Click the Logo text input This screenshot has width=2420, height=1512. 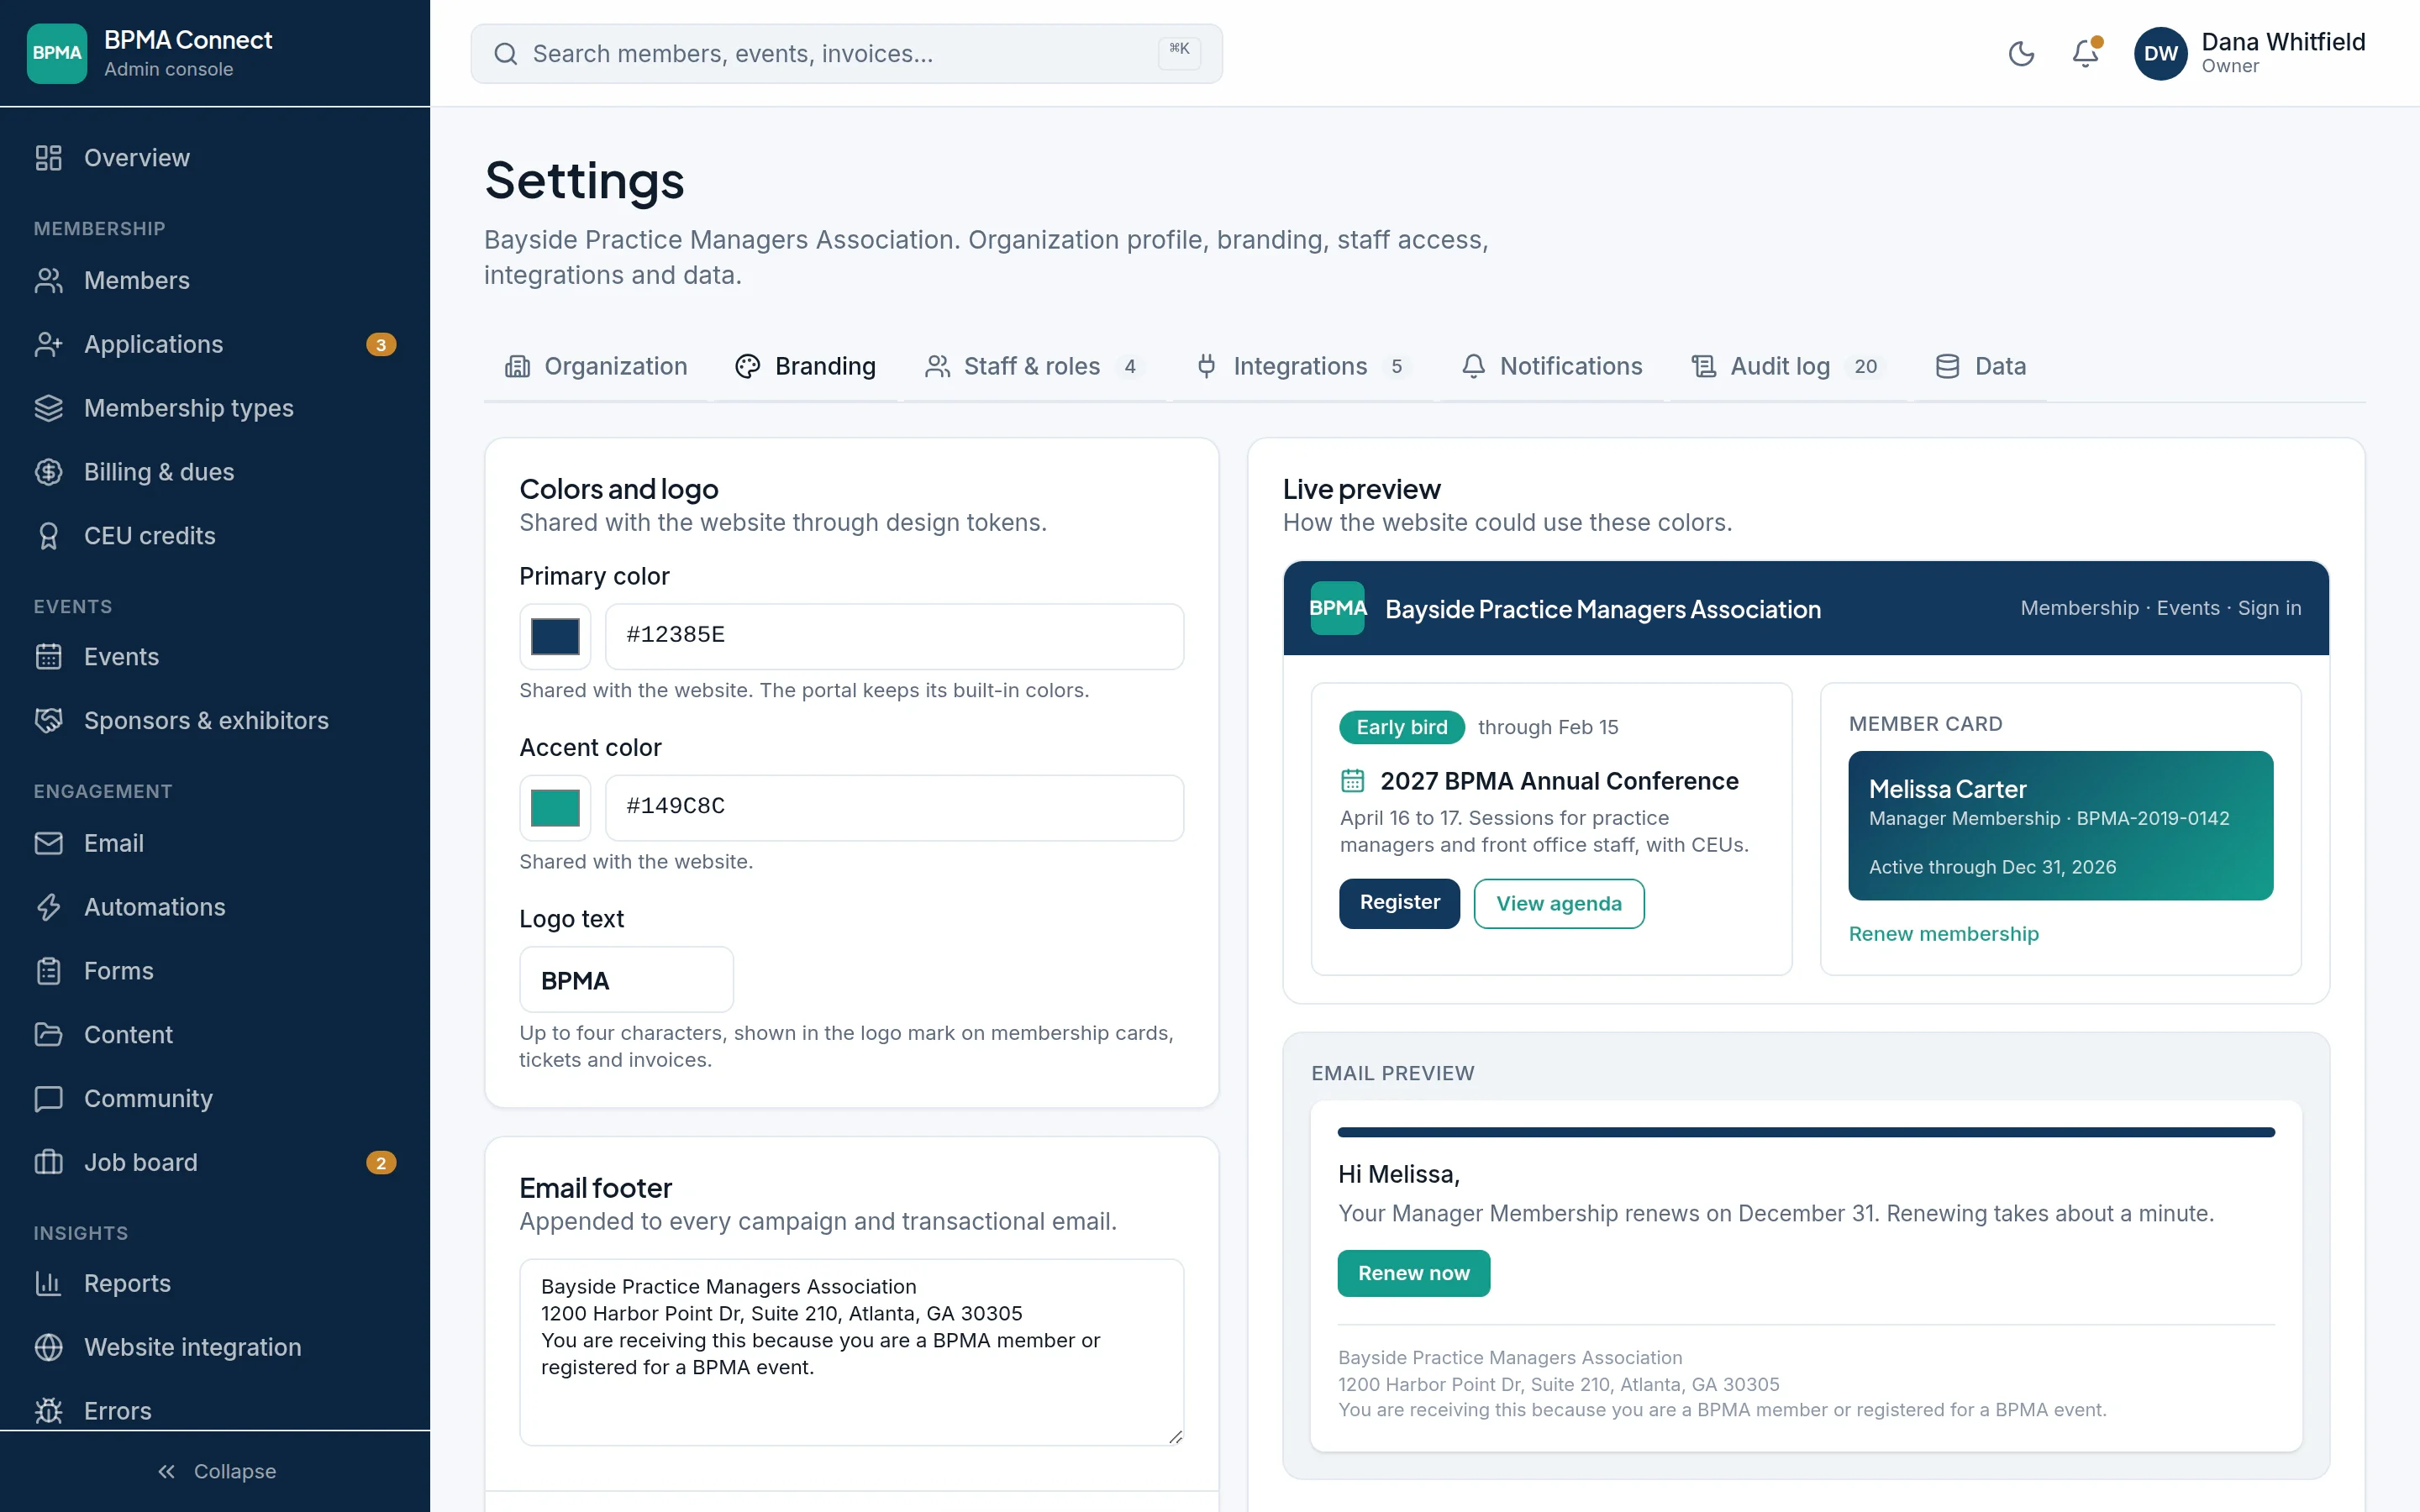(x=626, y=980)
